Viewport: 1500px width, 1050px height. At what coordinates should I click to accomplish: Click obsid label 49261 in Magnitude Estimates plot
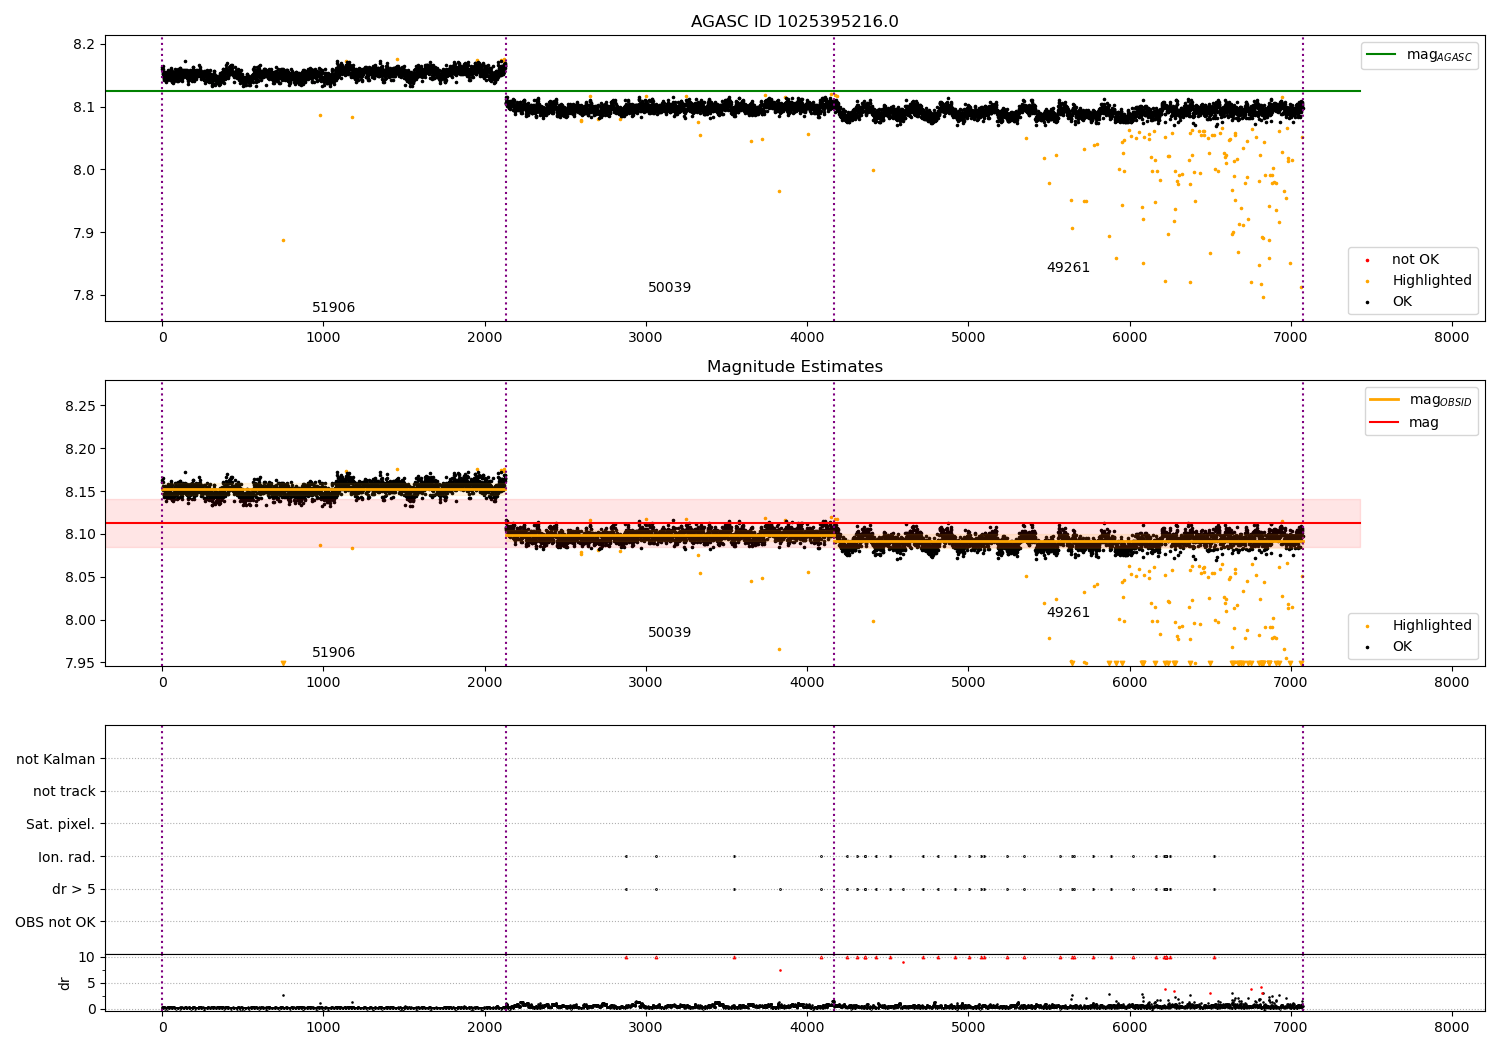[x=1068, y=613]
